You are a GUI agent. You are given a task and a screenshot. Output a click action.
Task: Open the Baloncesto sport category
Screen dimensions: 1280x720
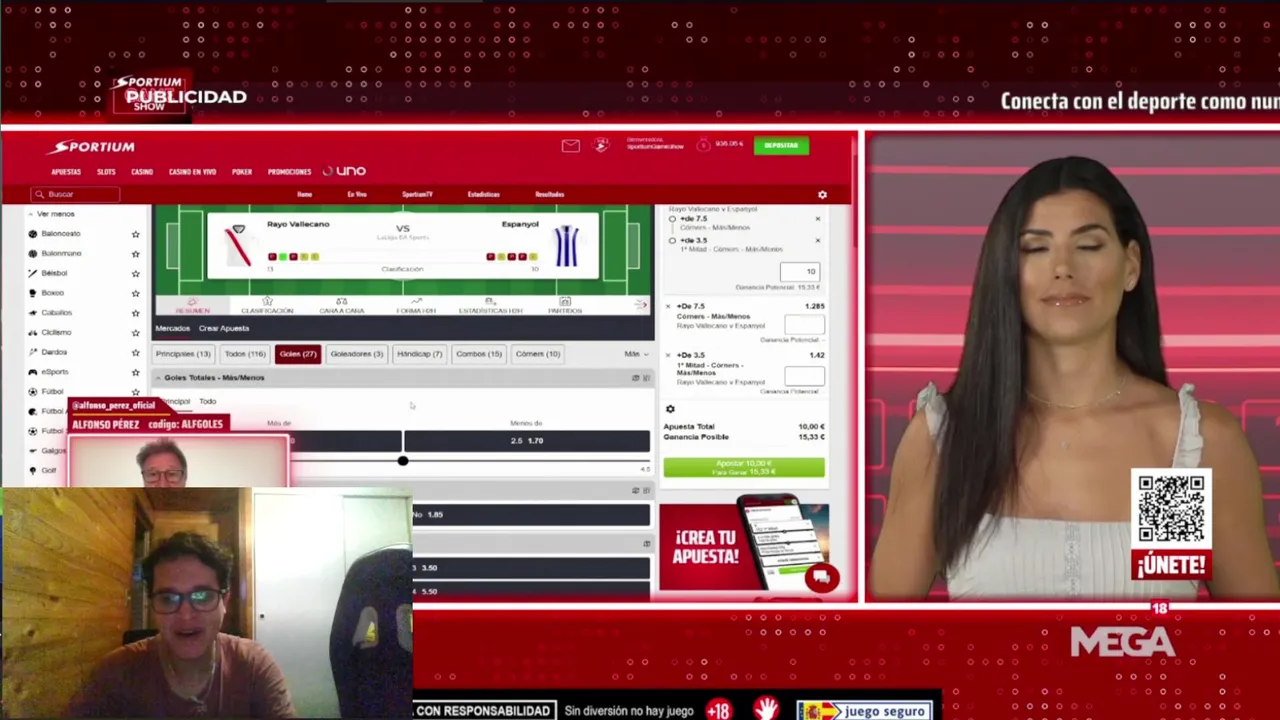tap(60, 234)
